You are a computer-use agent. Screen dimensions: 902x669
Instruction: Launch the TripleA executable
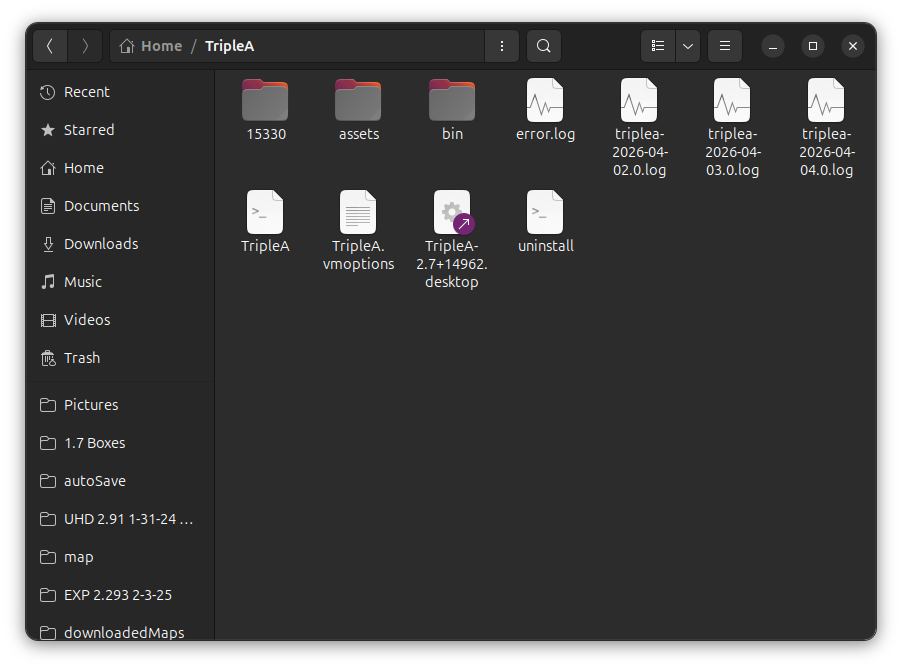pyautogui.click(x=265, y=213)
